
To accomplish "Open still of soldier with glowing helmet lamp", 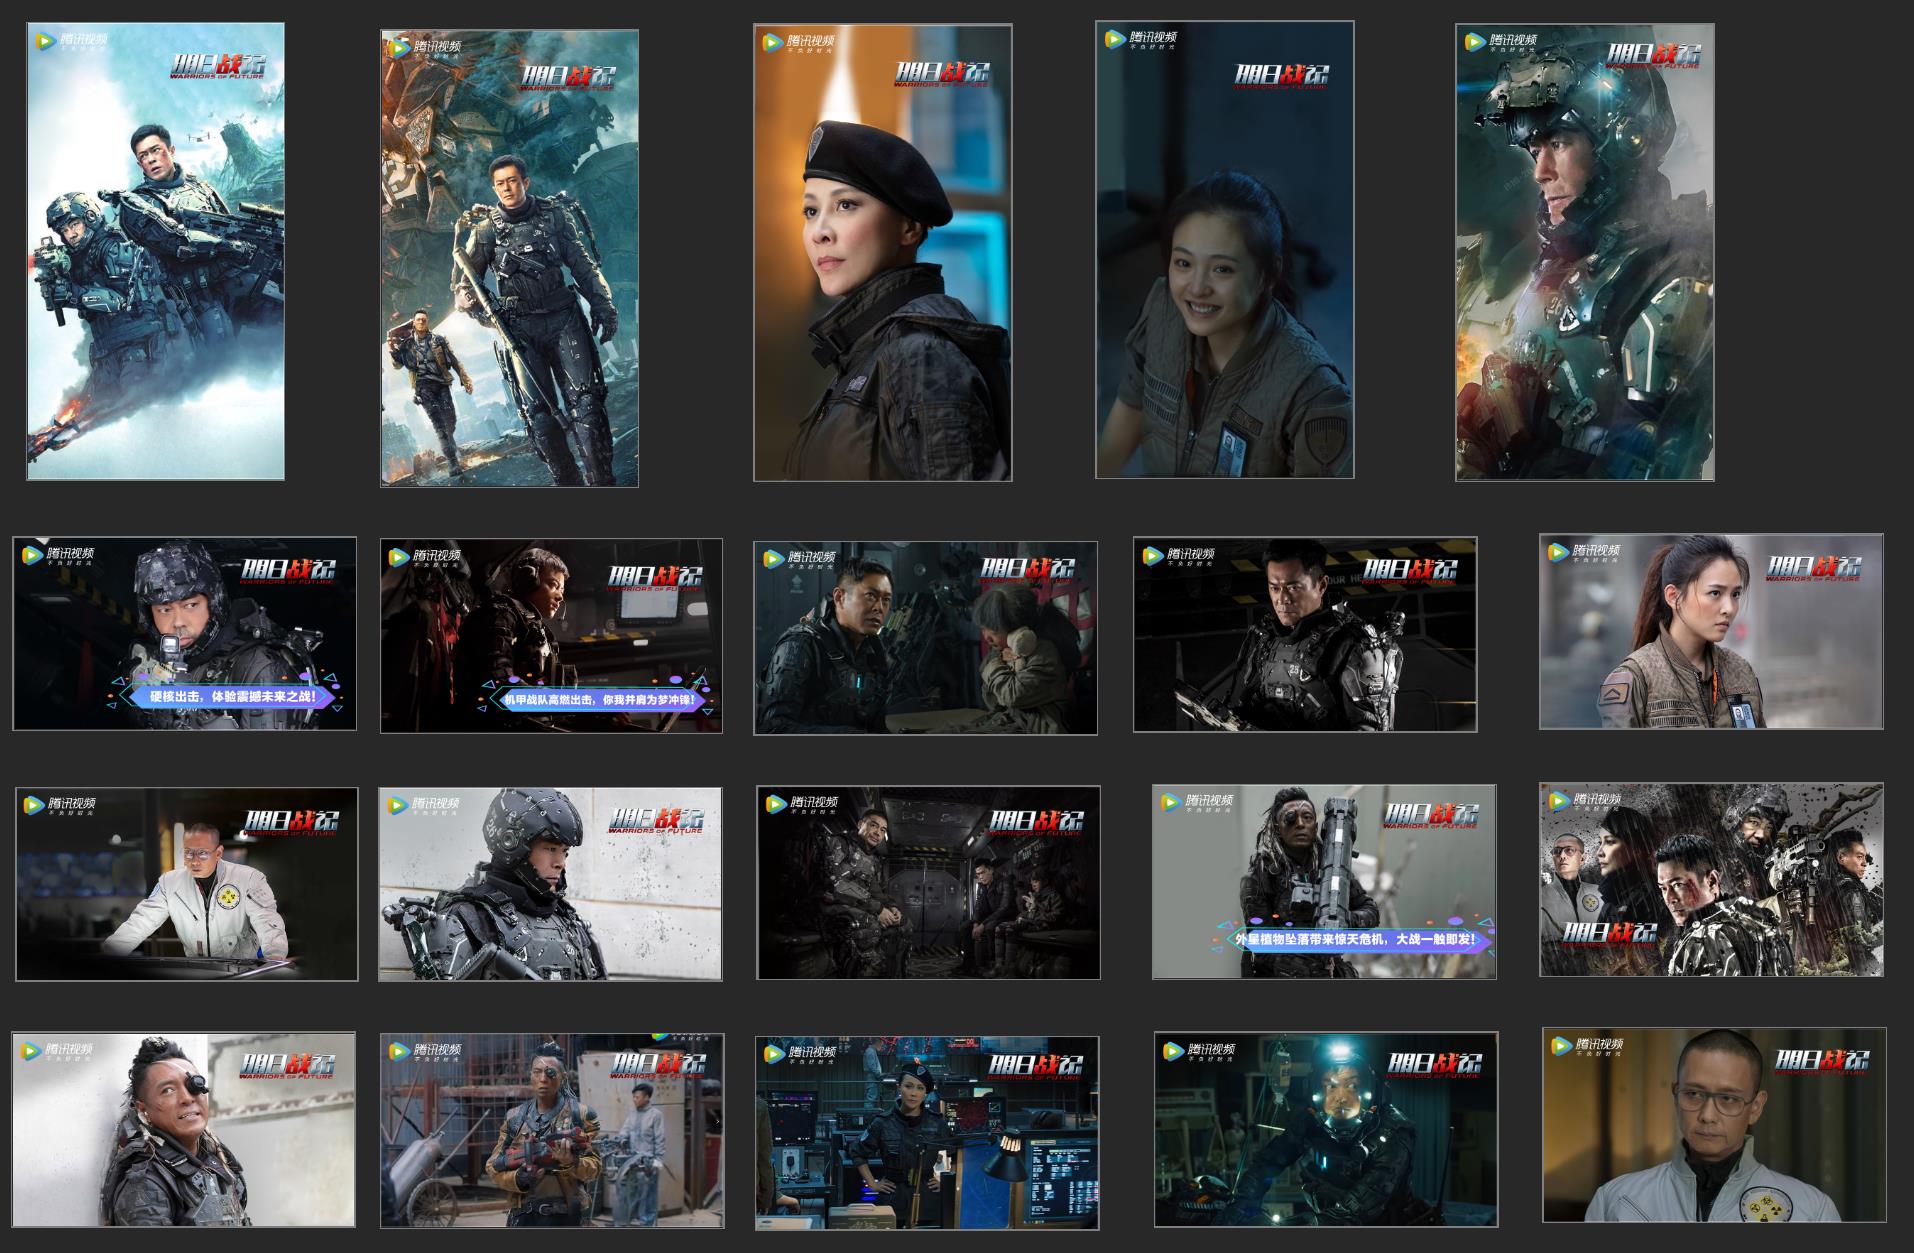I will (1326, 1130).
